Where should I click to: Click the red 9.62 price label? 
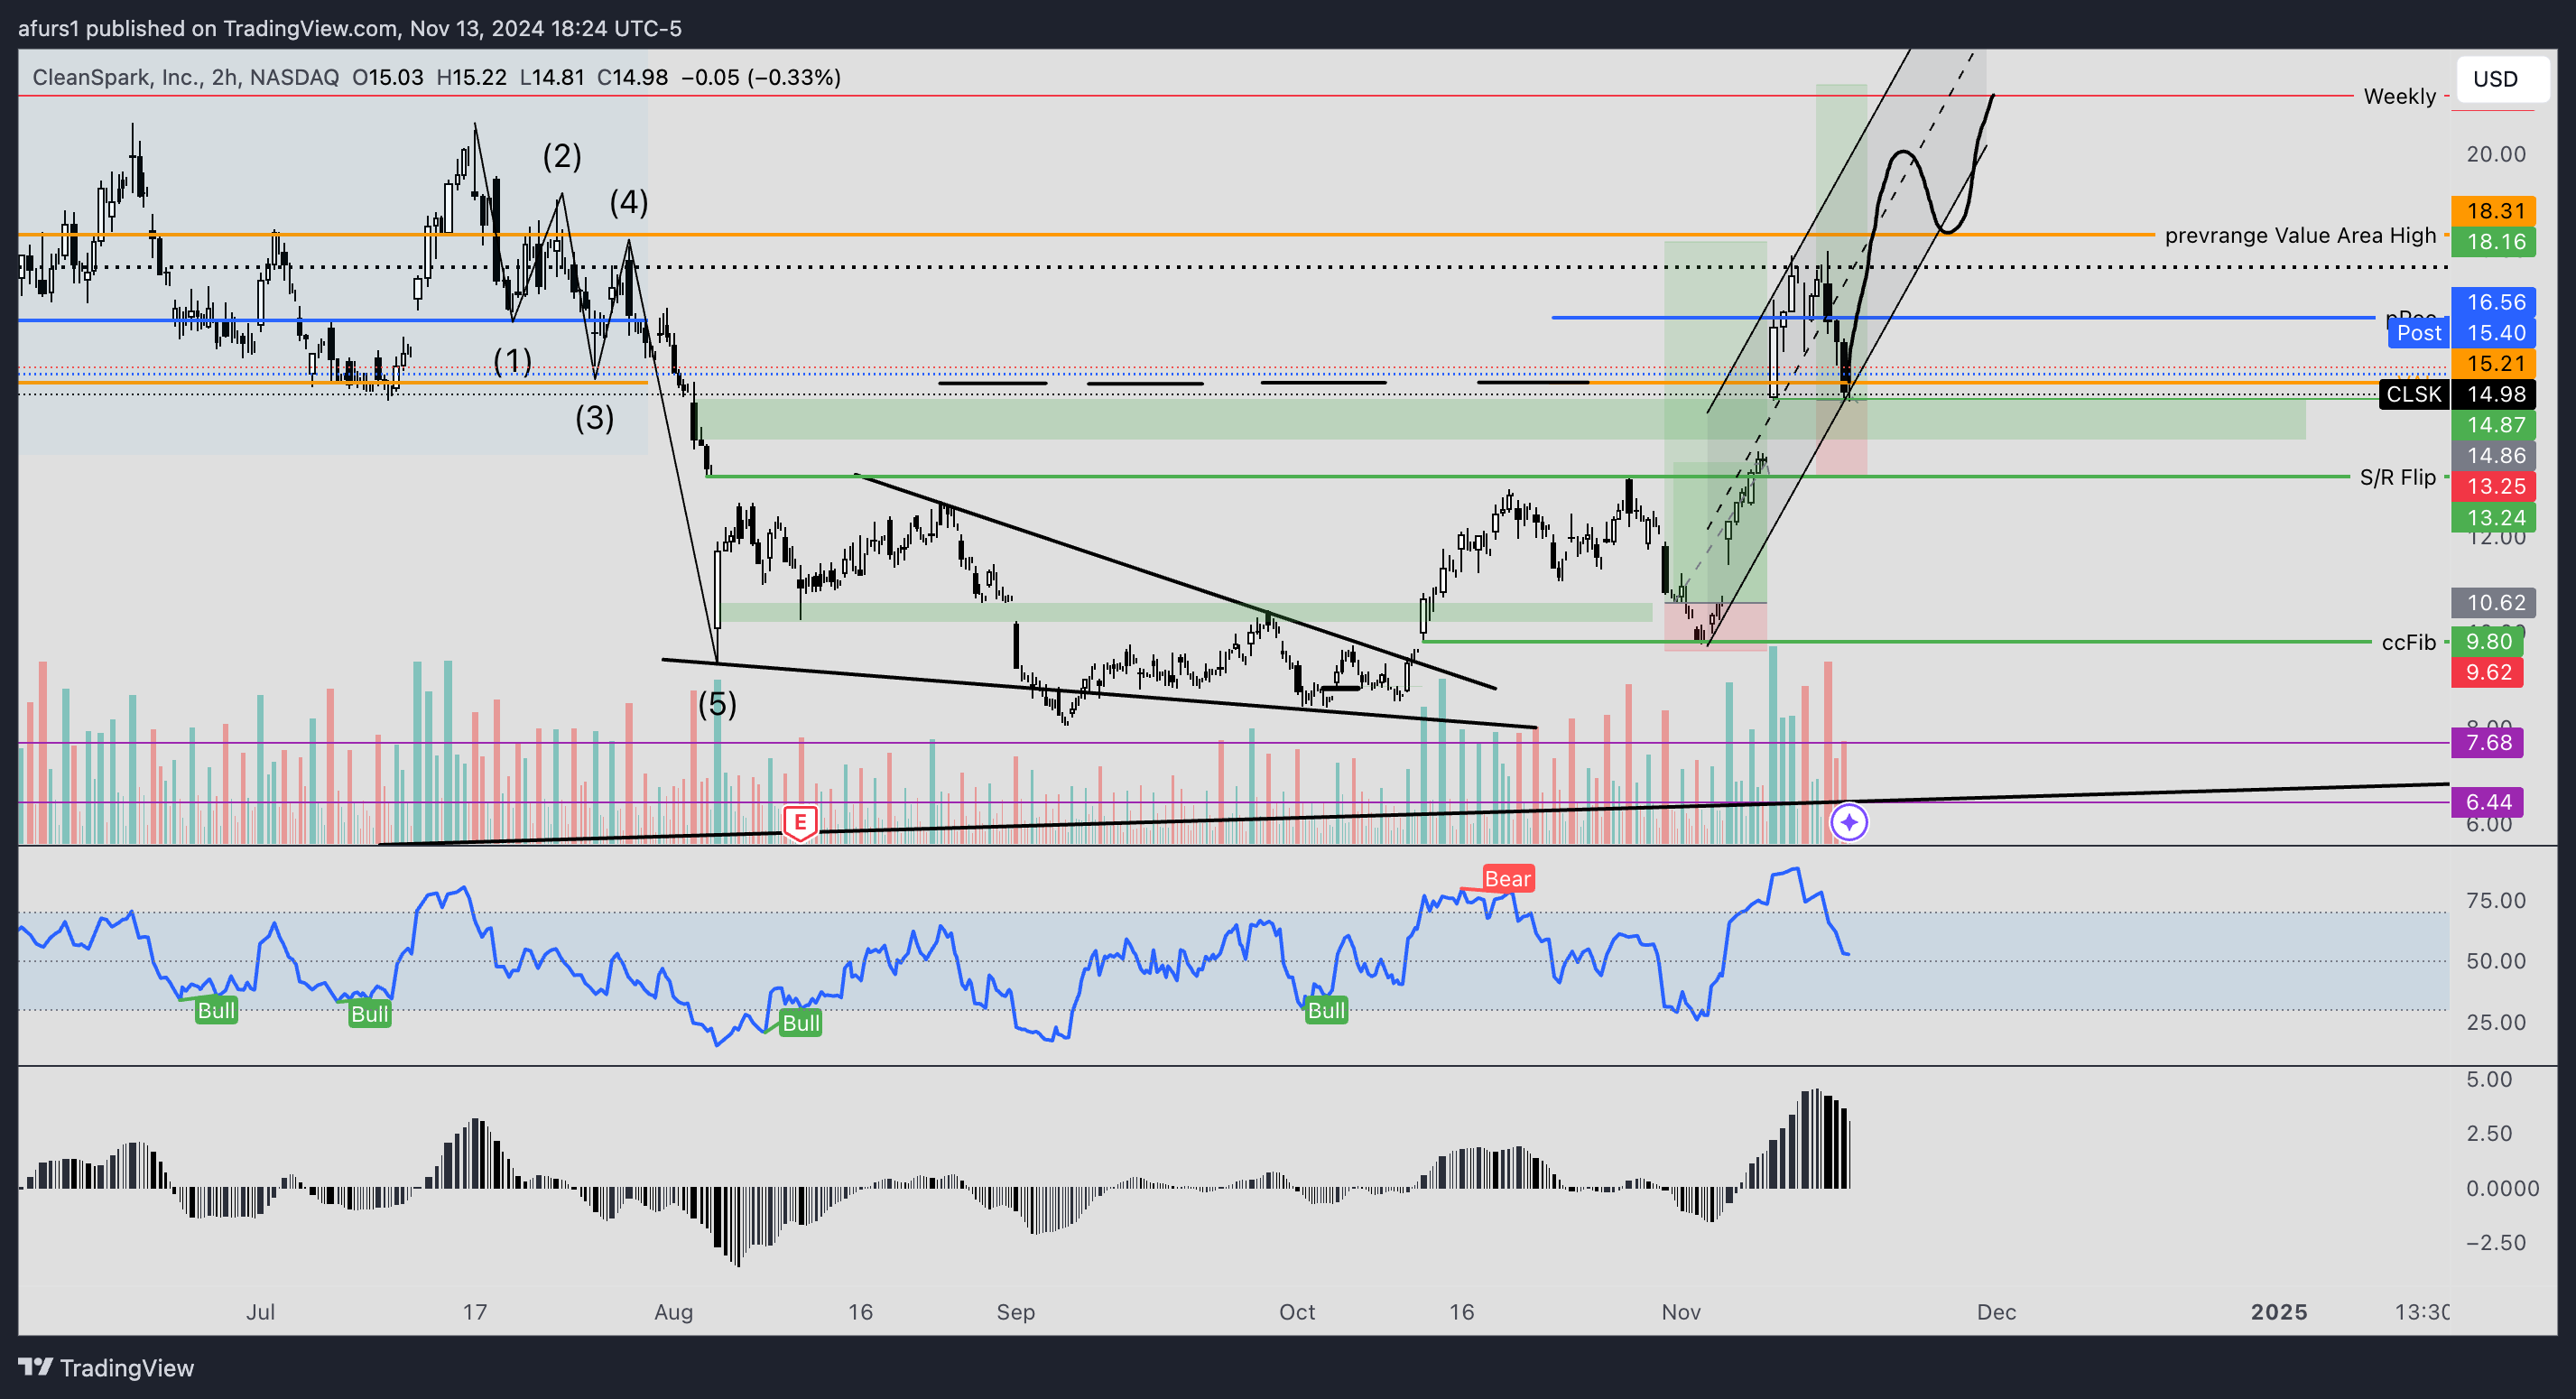pos(2487,672)
